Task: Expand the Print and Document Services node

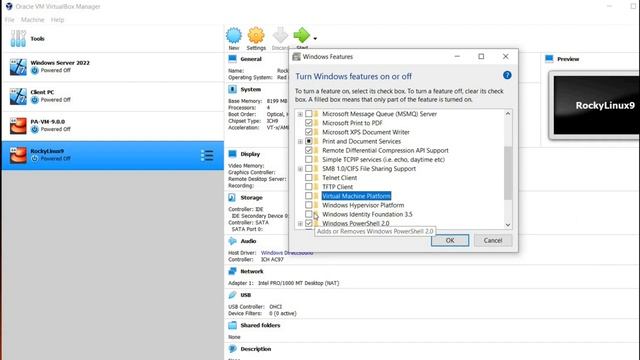Action: click(x=300, y=142)
